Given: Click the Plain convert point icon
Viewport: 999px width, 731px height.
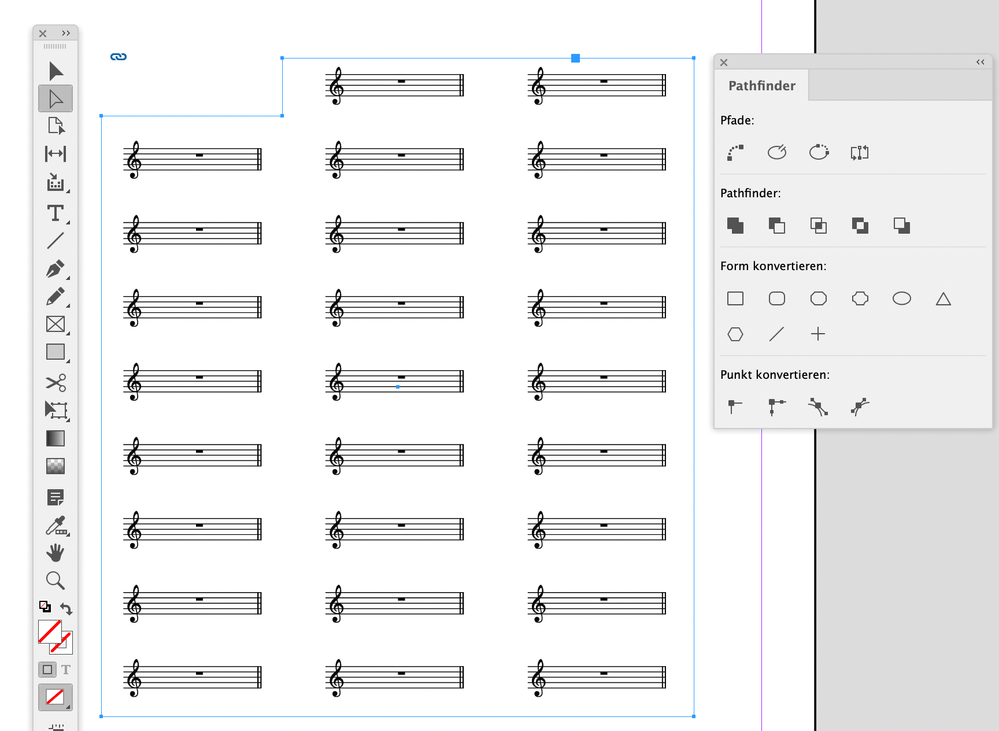Looking at the screenshot, I should [735, 407].
